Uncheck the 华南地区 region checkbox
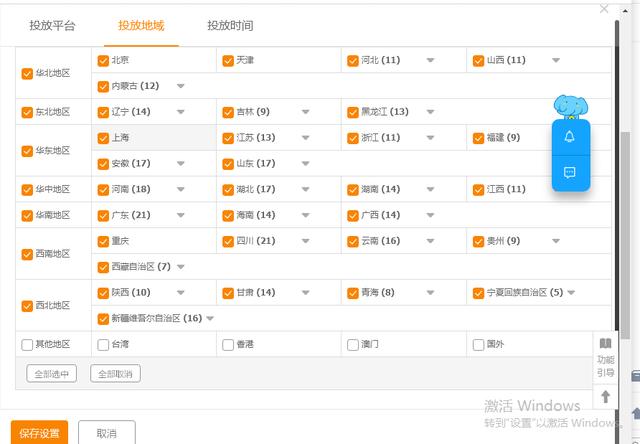This screenshot has width=640, height=444. click(x=27, y=215)
